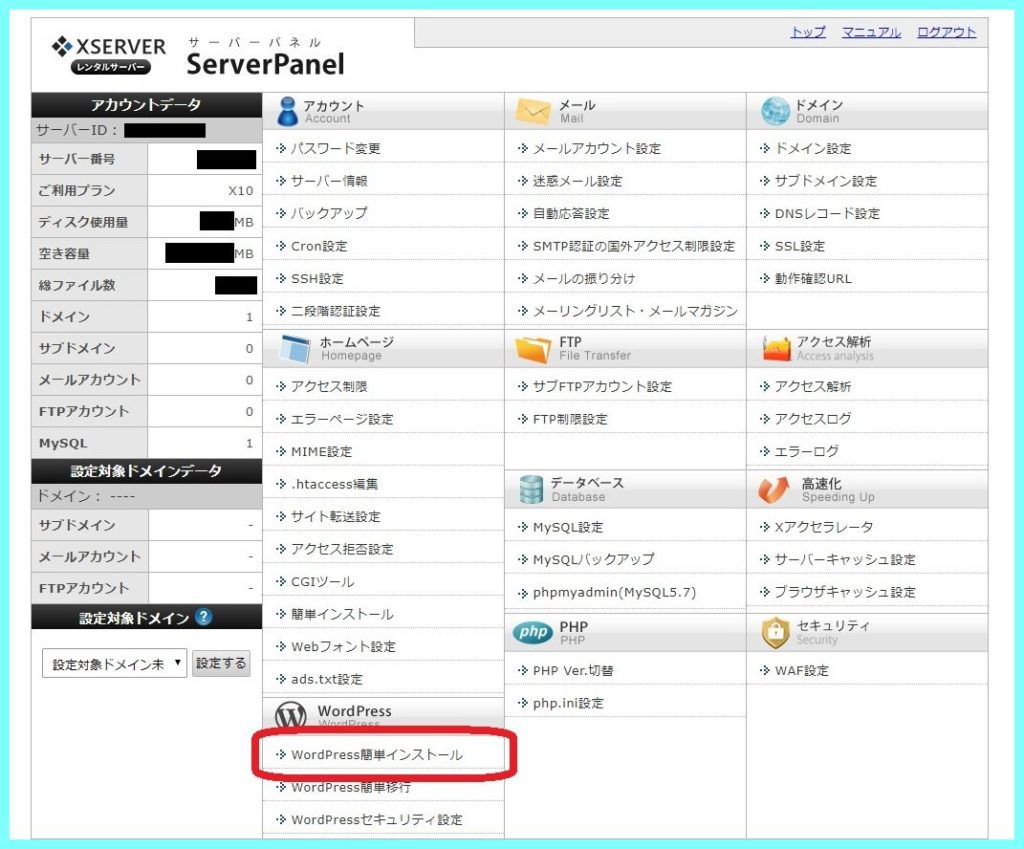Click the Homepage section window icon
The image size is (1024, 849).
295,348
